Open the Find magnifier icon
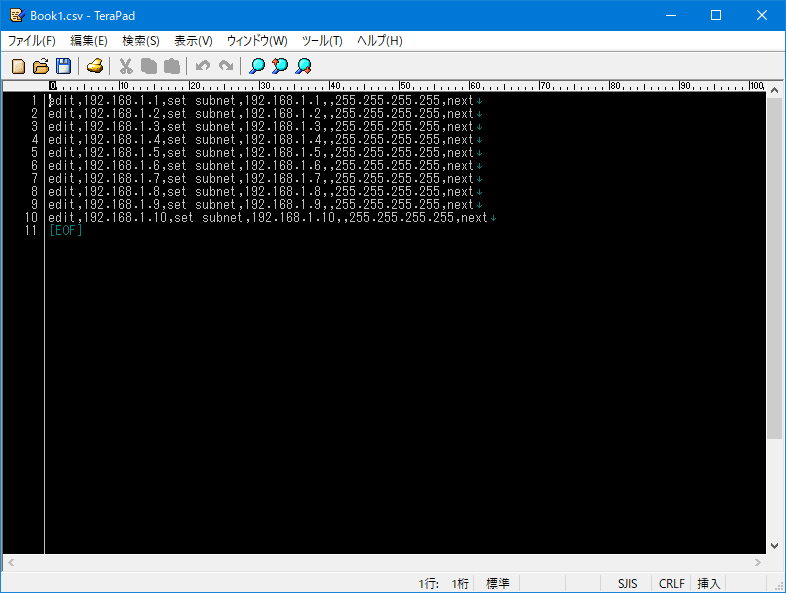The width and height of the screenshot is (786, 593). (x=257, y=67)
